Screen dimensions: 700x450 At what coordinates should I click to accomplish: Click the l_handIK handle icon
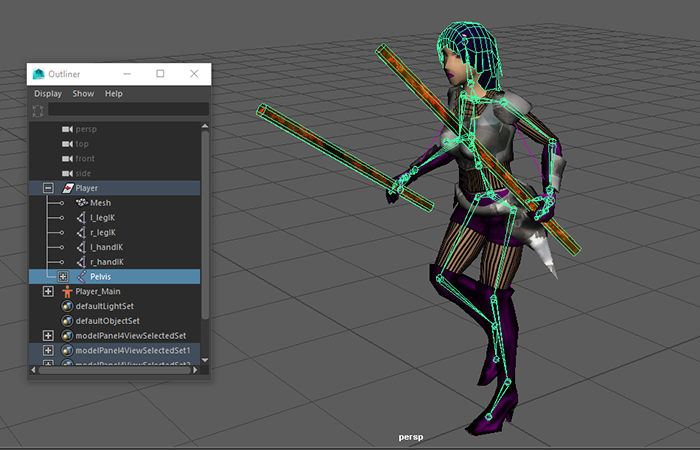point(81,247)
